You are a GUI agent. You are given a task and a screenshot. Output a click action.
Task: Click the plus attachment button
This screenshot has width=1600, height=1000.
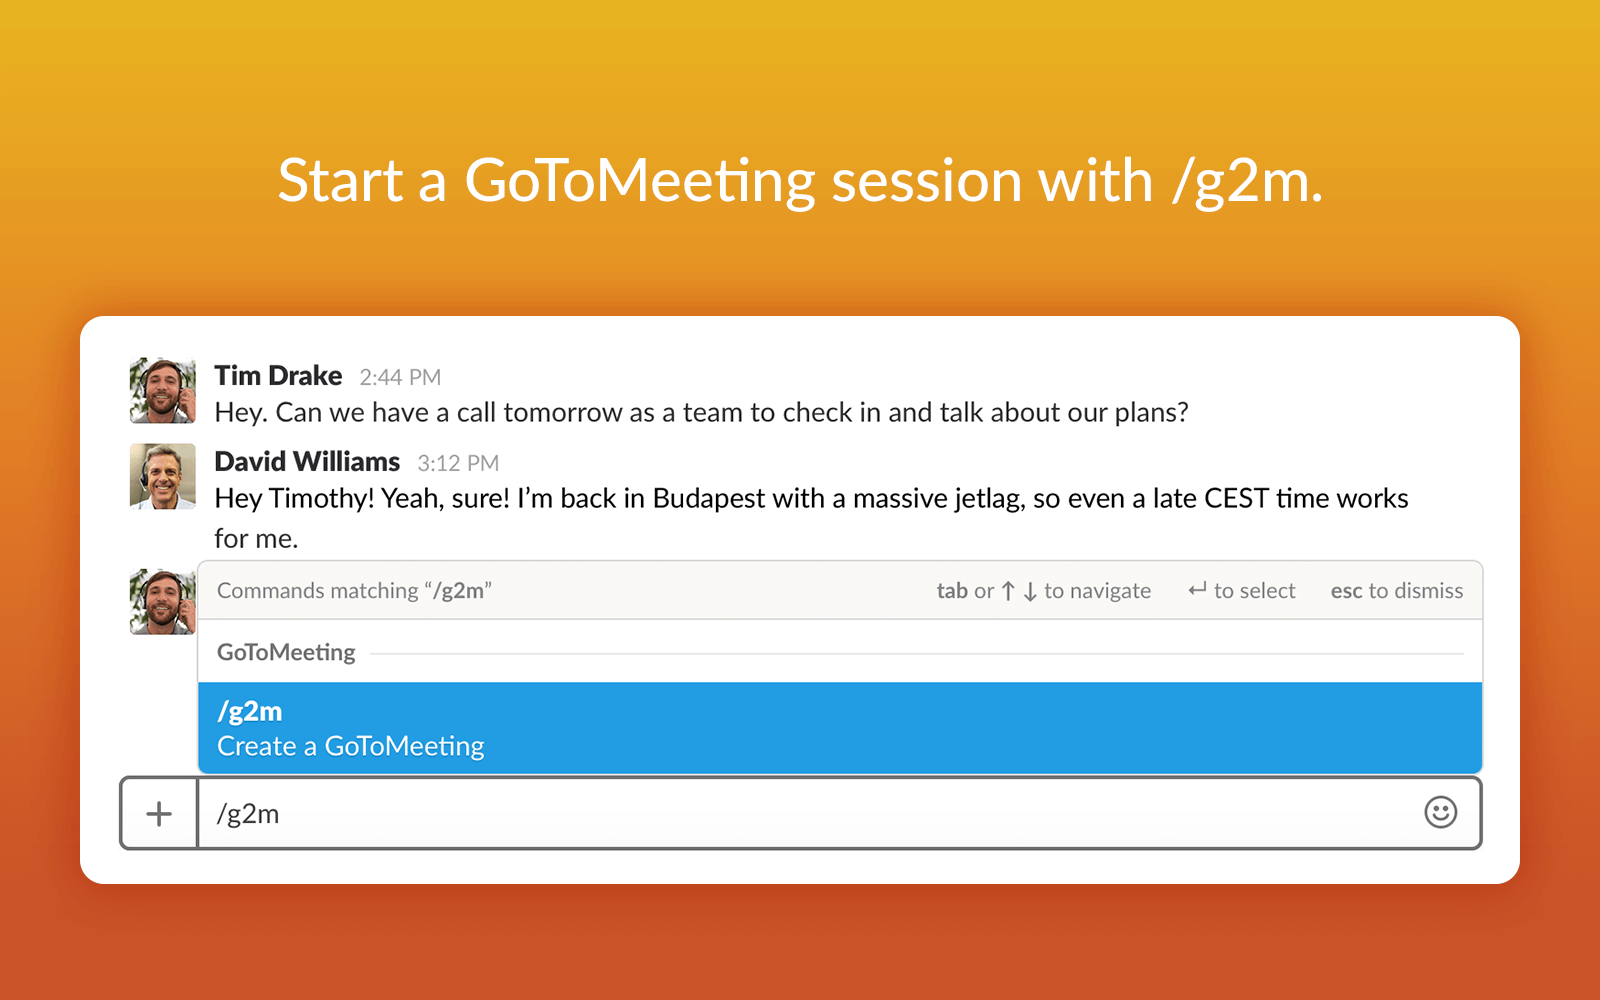[159, 813]
